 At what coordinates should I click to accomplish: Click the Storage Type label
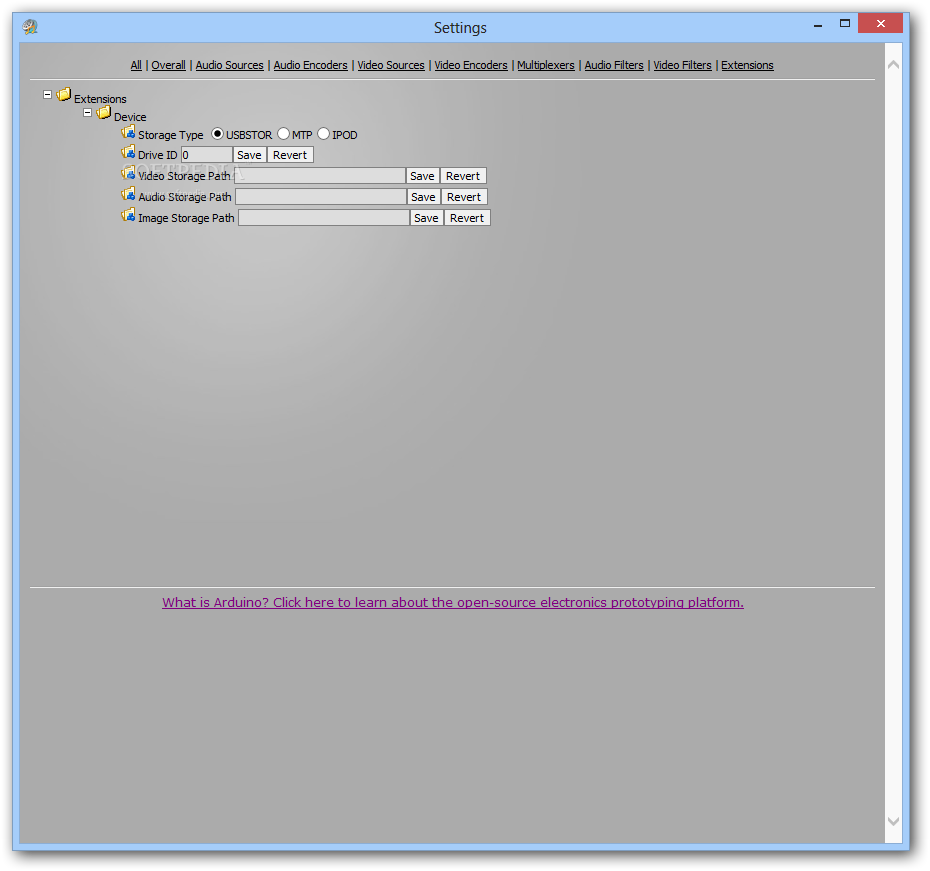pyautogui.click(x=171, y=135)
